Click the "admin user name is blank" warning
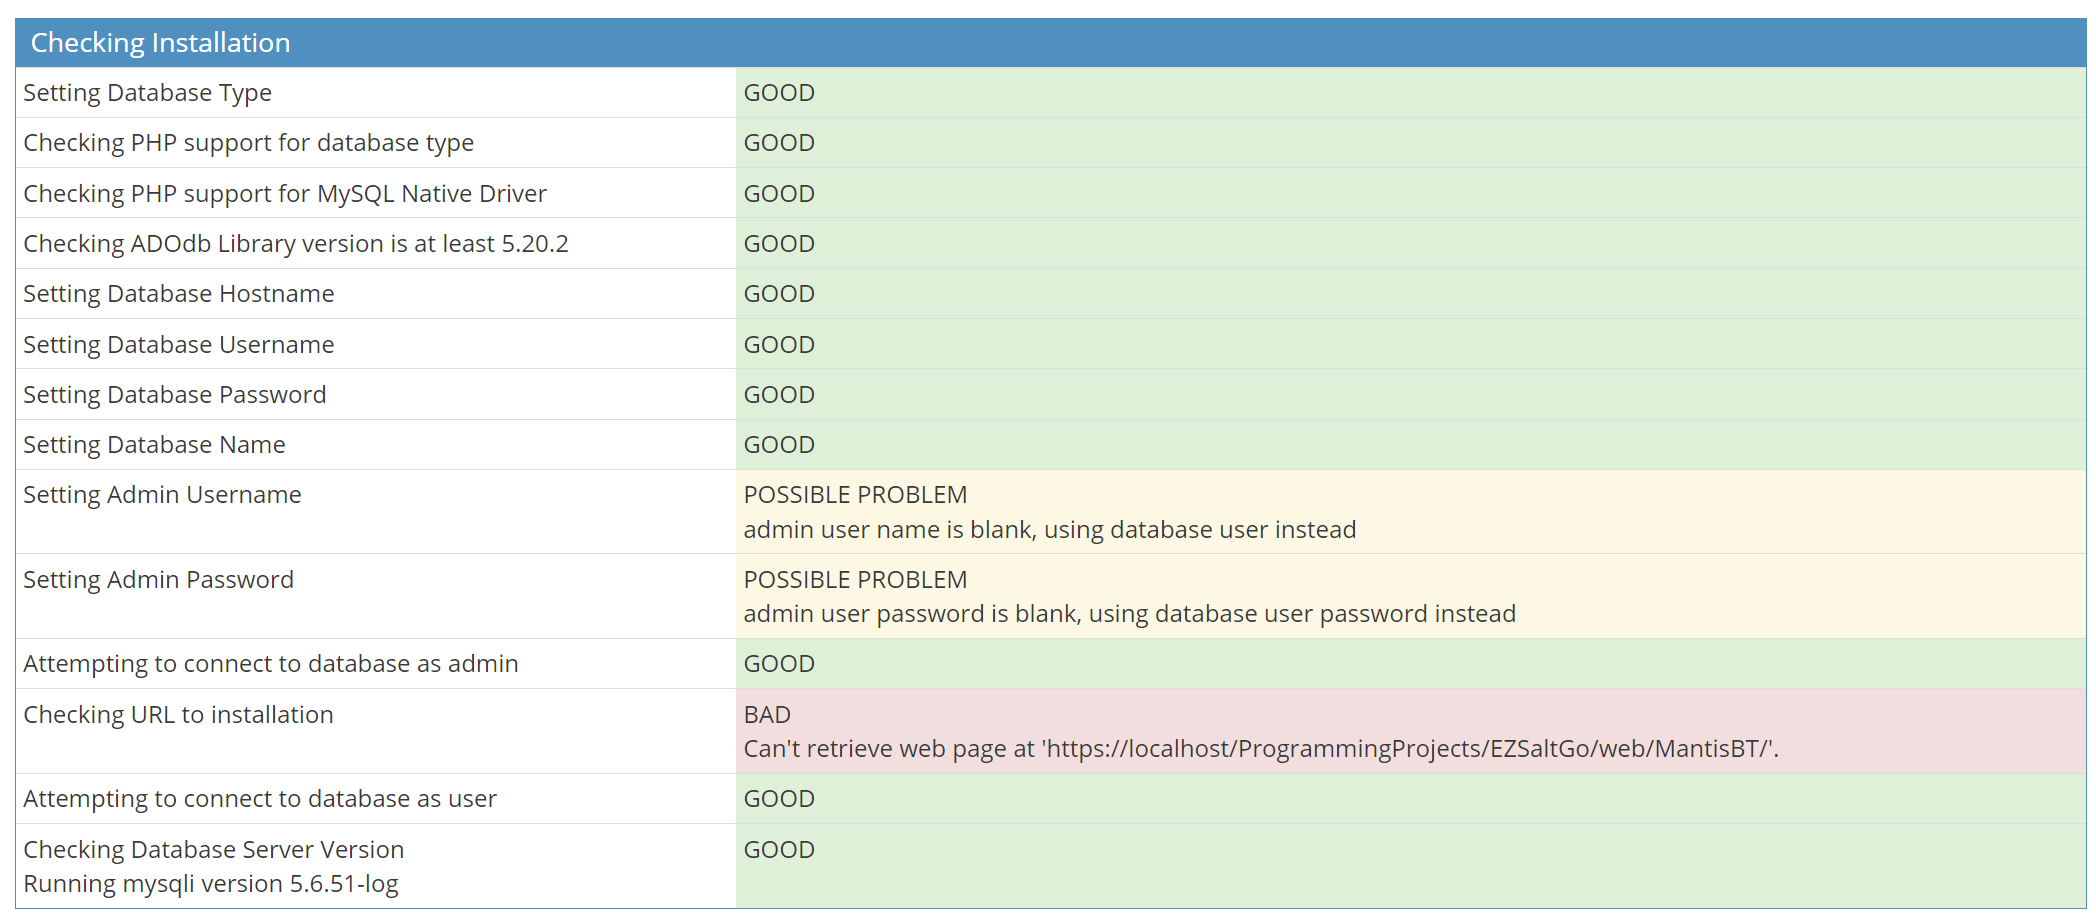 [x=1049, y=530]
